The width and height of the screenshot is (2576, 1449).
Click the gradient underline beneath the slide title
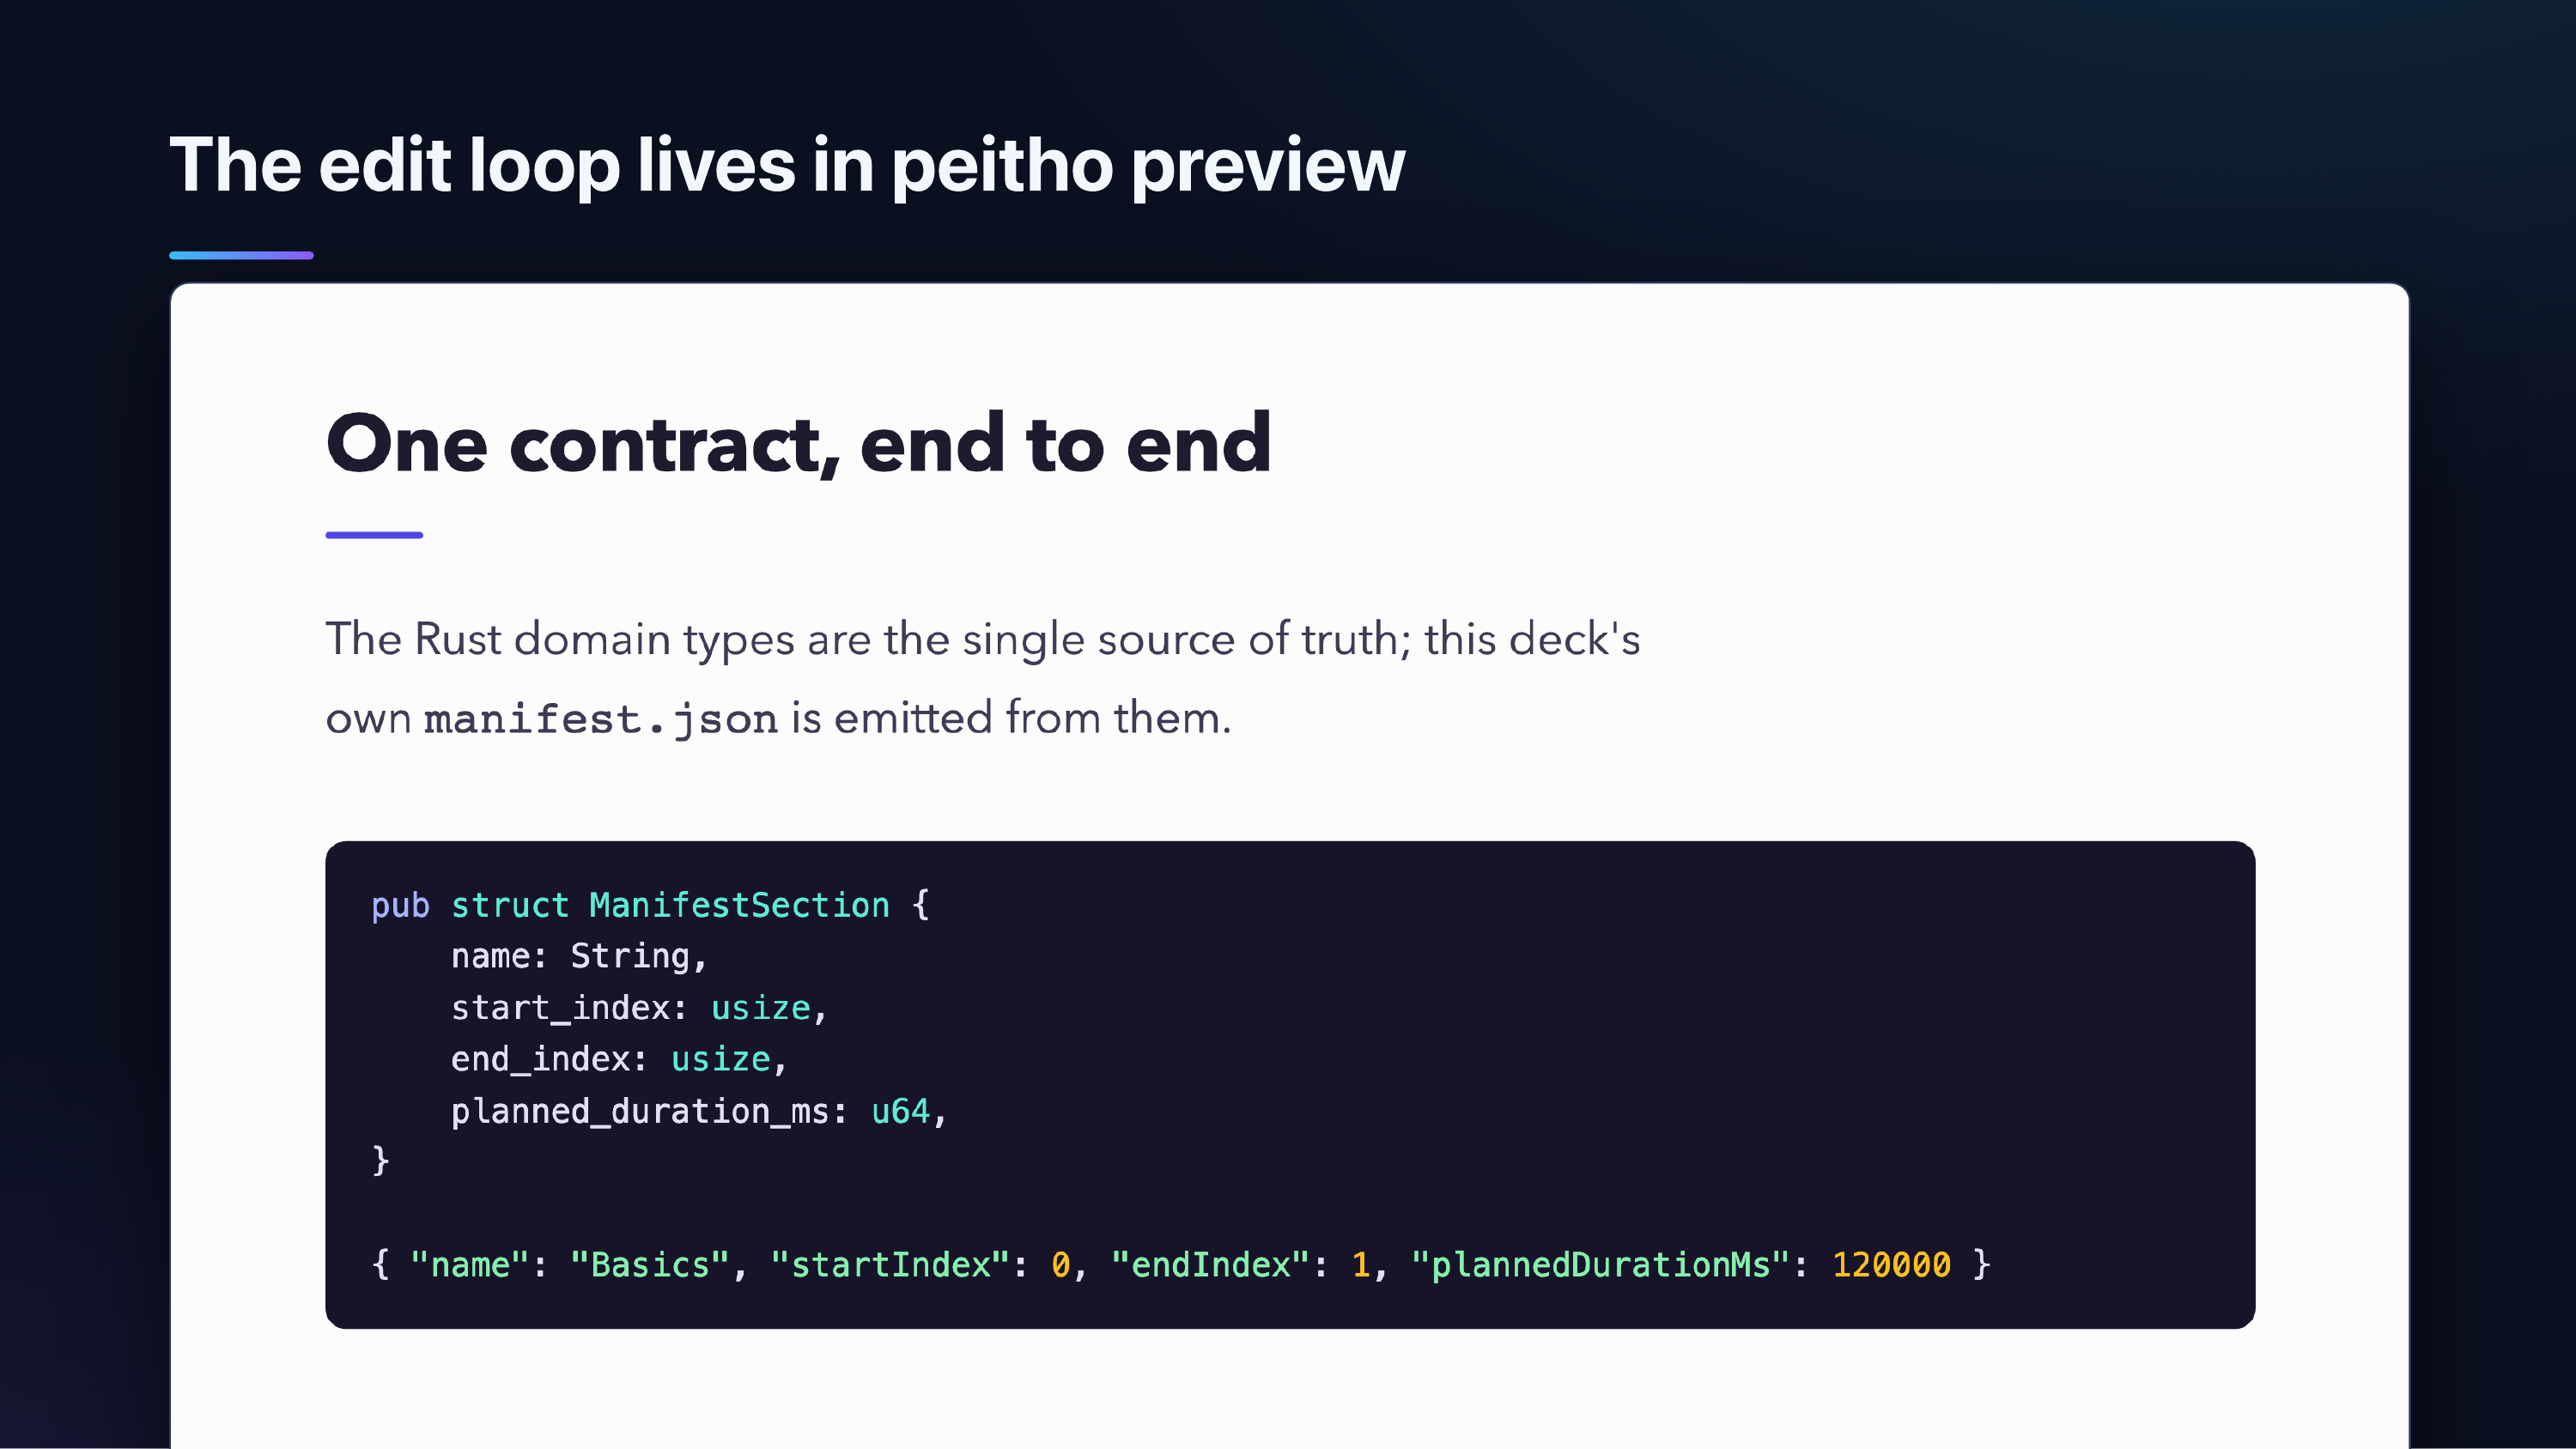coord(241,256)
